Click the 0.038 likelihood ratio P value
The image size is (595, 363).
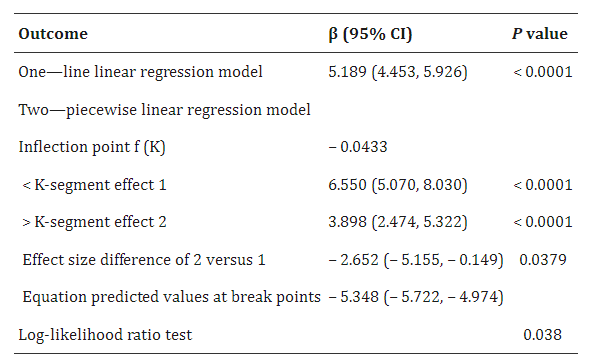(542, 335)
